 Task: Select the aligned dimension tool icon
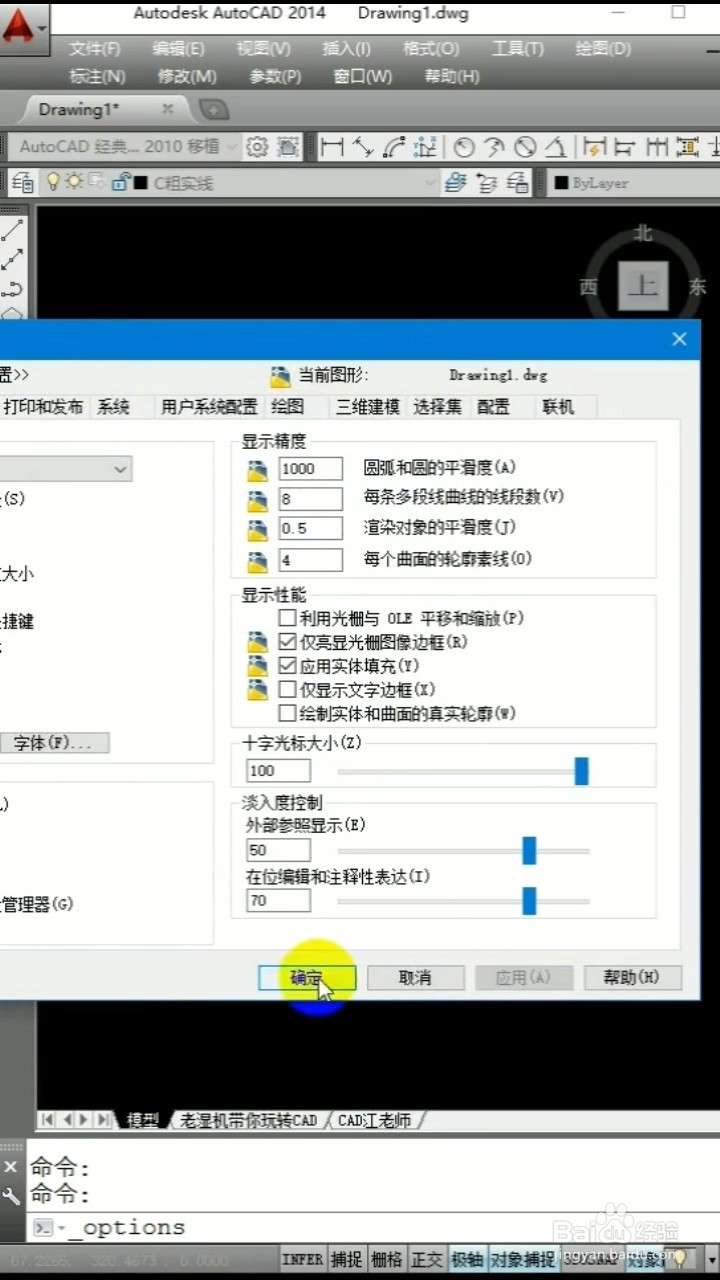pyautogui.click(x=363, y=148)
